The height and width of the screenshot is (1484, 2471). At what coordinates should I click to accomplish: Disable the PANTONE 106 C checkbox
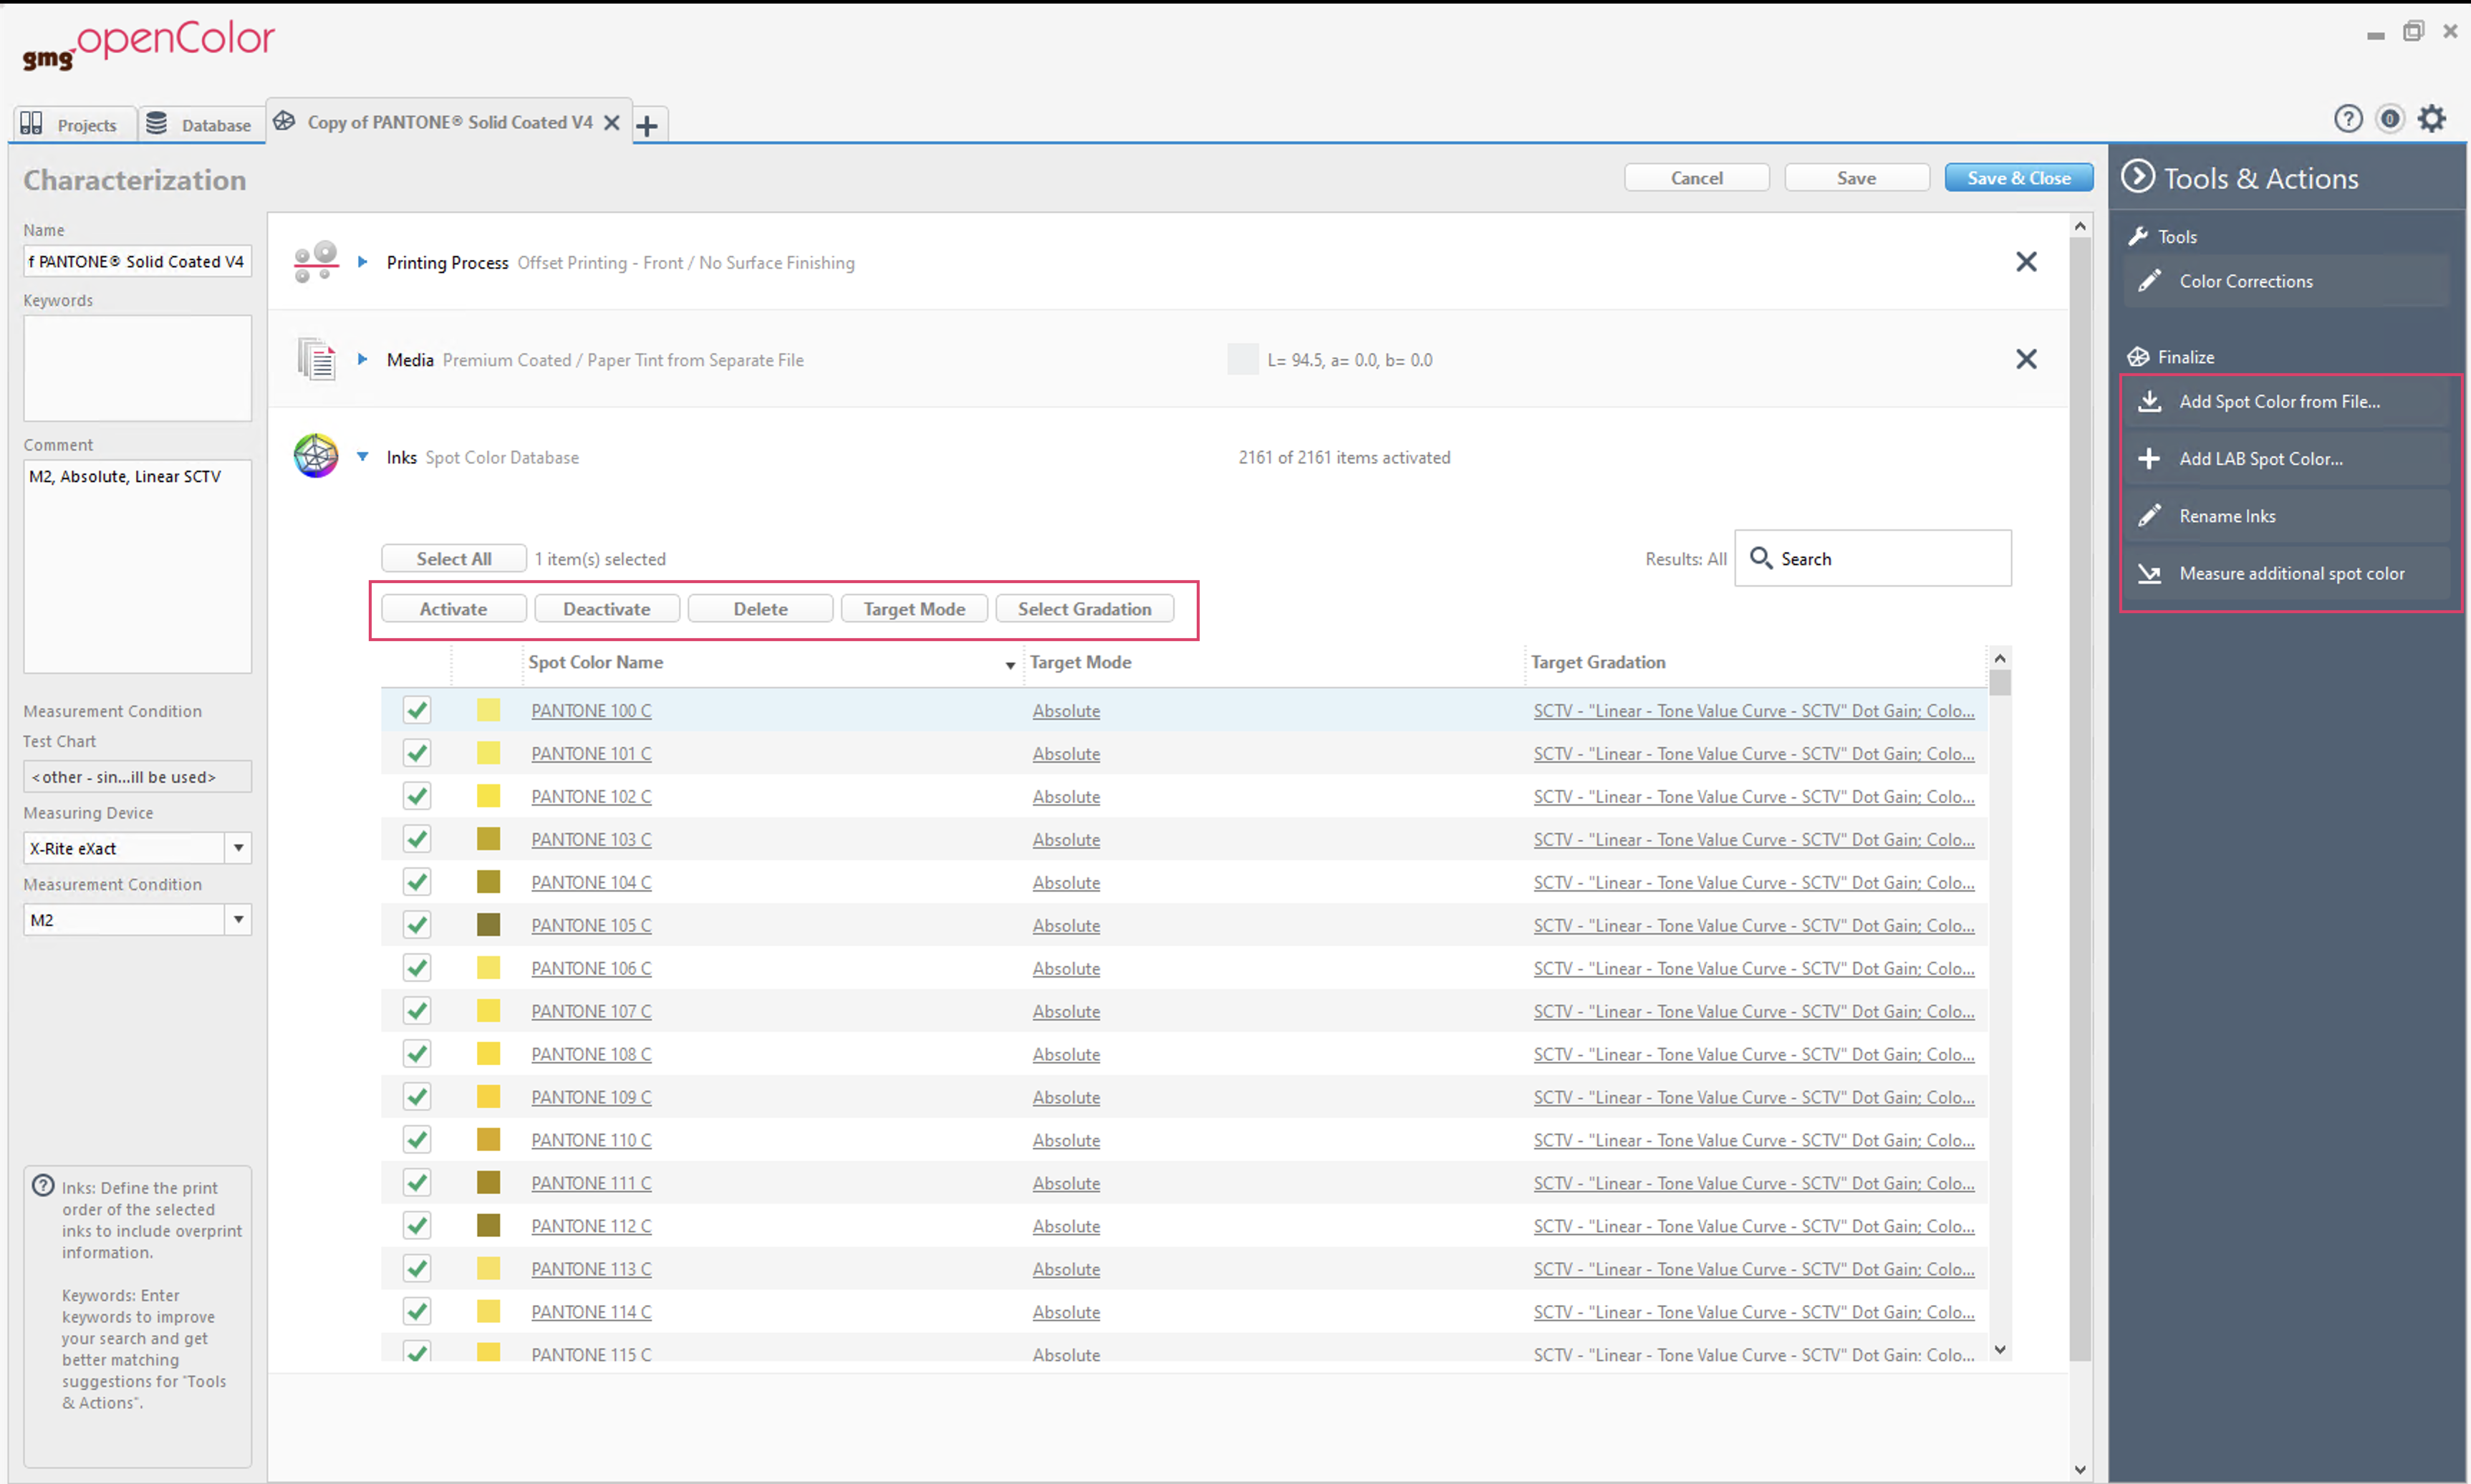pos(417,968)
